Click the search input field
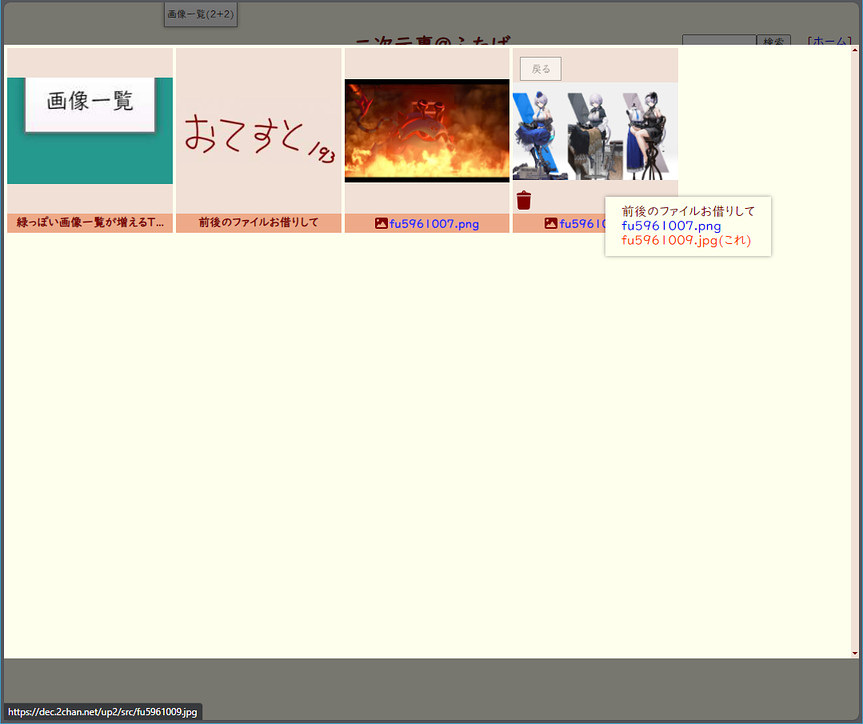The width and height of the screenshot is (863, 724). [718, 42]
